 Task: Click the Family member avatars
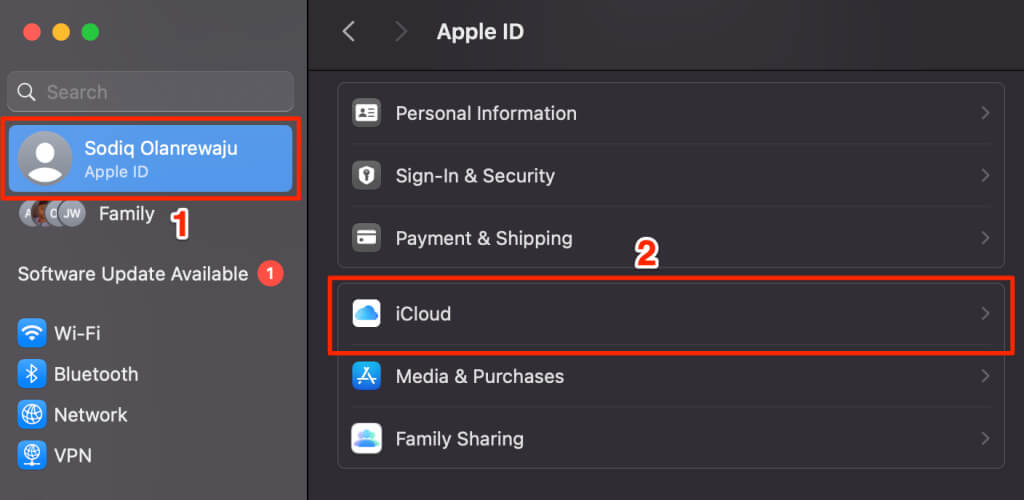pyautogui.click(x=52, y=213)
